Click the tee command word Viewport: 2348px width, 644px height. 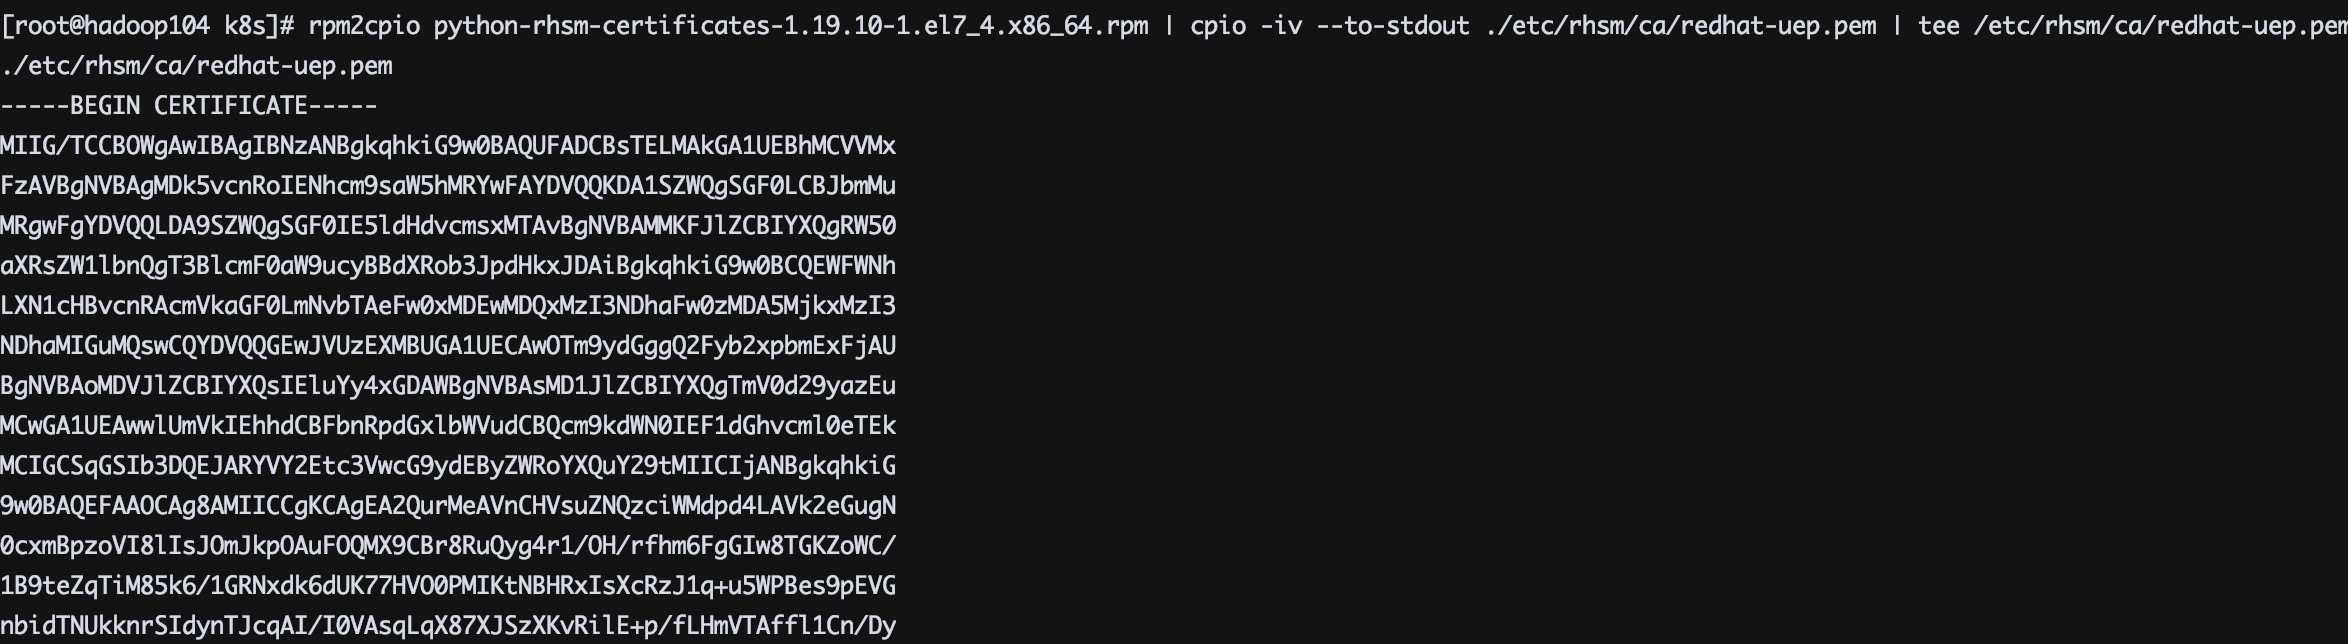[x=1938, y=26]
